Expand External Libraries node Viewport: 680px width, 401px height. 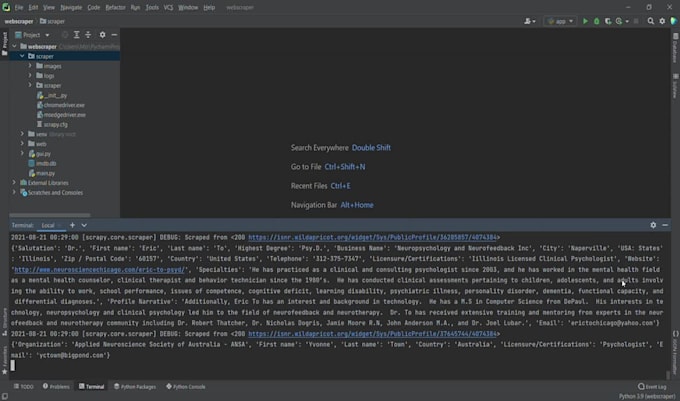pyautogui.click(x=14, y=183)
